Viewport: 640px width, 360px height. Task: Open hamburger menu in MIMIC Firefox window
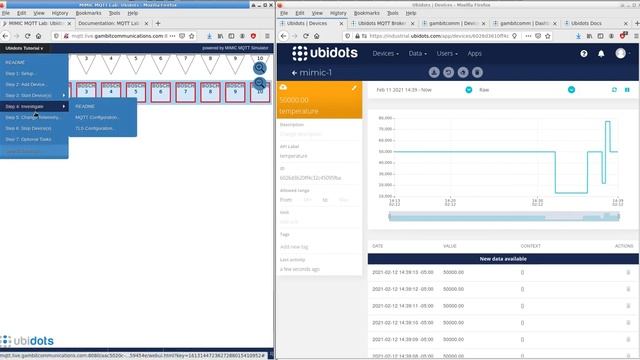(x=267, y=36)
